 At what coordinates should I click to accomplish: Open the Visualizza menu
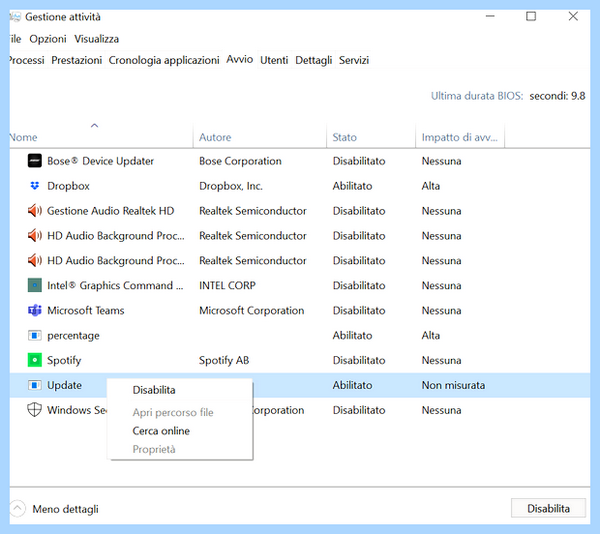click(x=96, y=39)
